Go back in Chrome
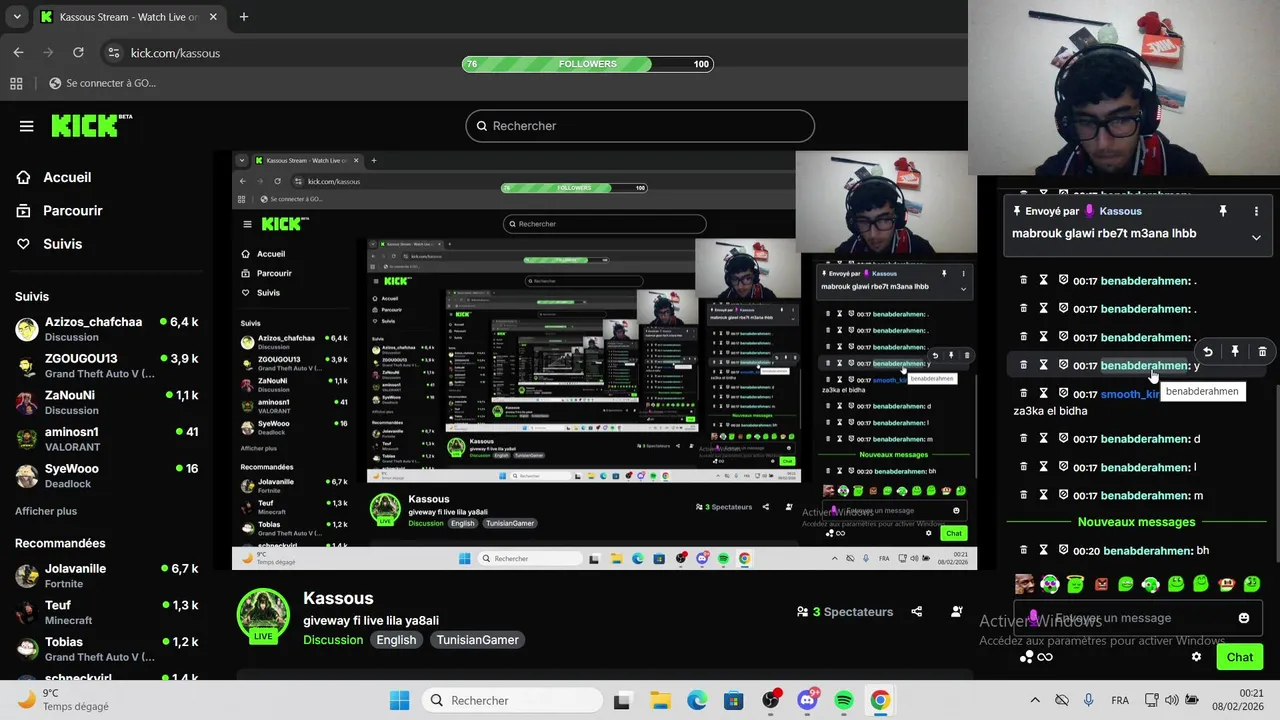 [18, 52]
